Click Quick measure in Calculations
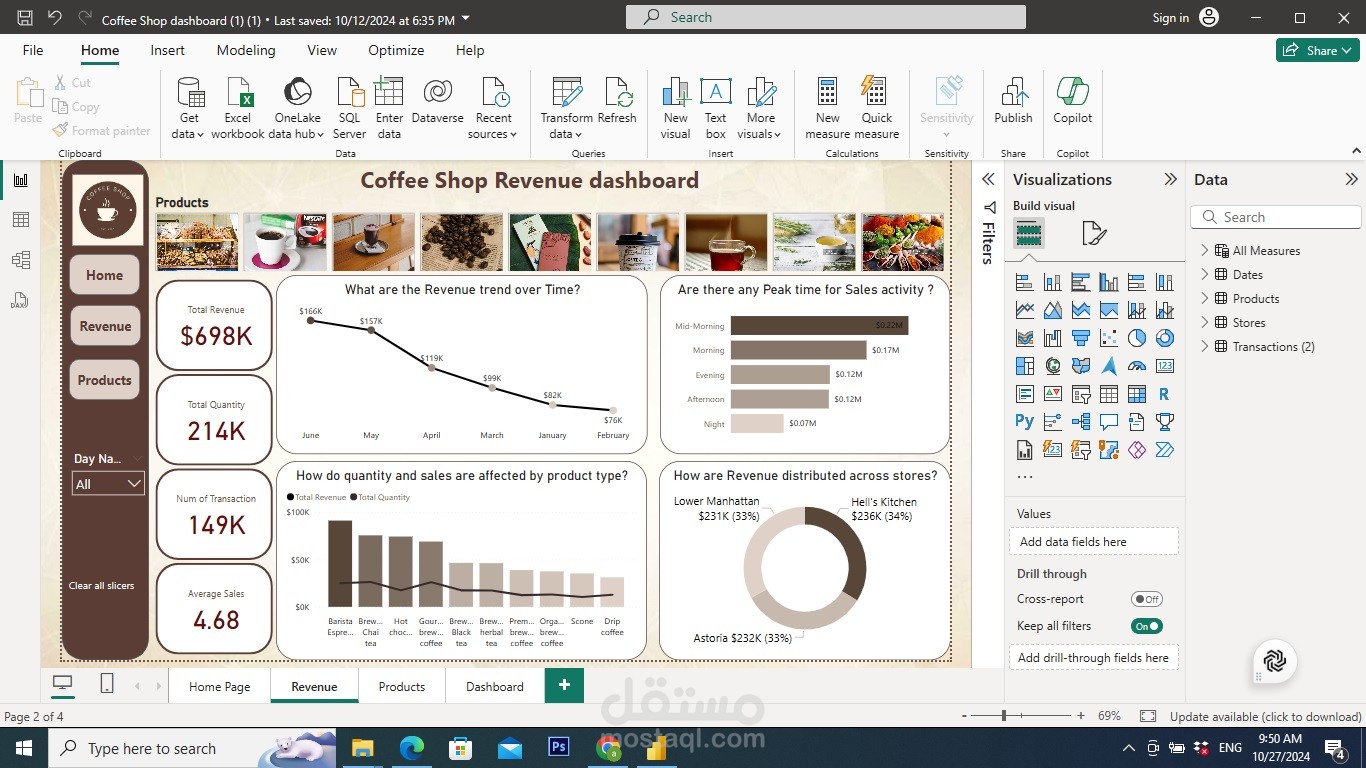Screen dimensions: 1366x768 pos(876,109)
